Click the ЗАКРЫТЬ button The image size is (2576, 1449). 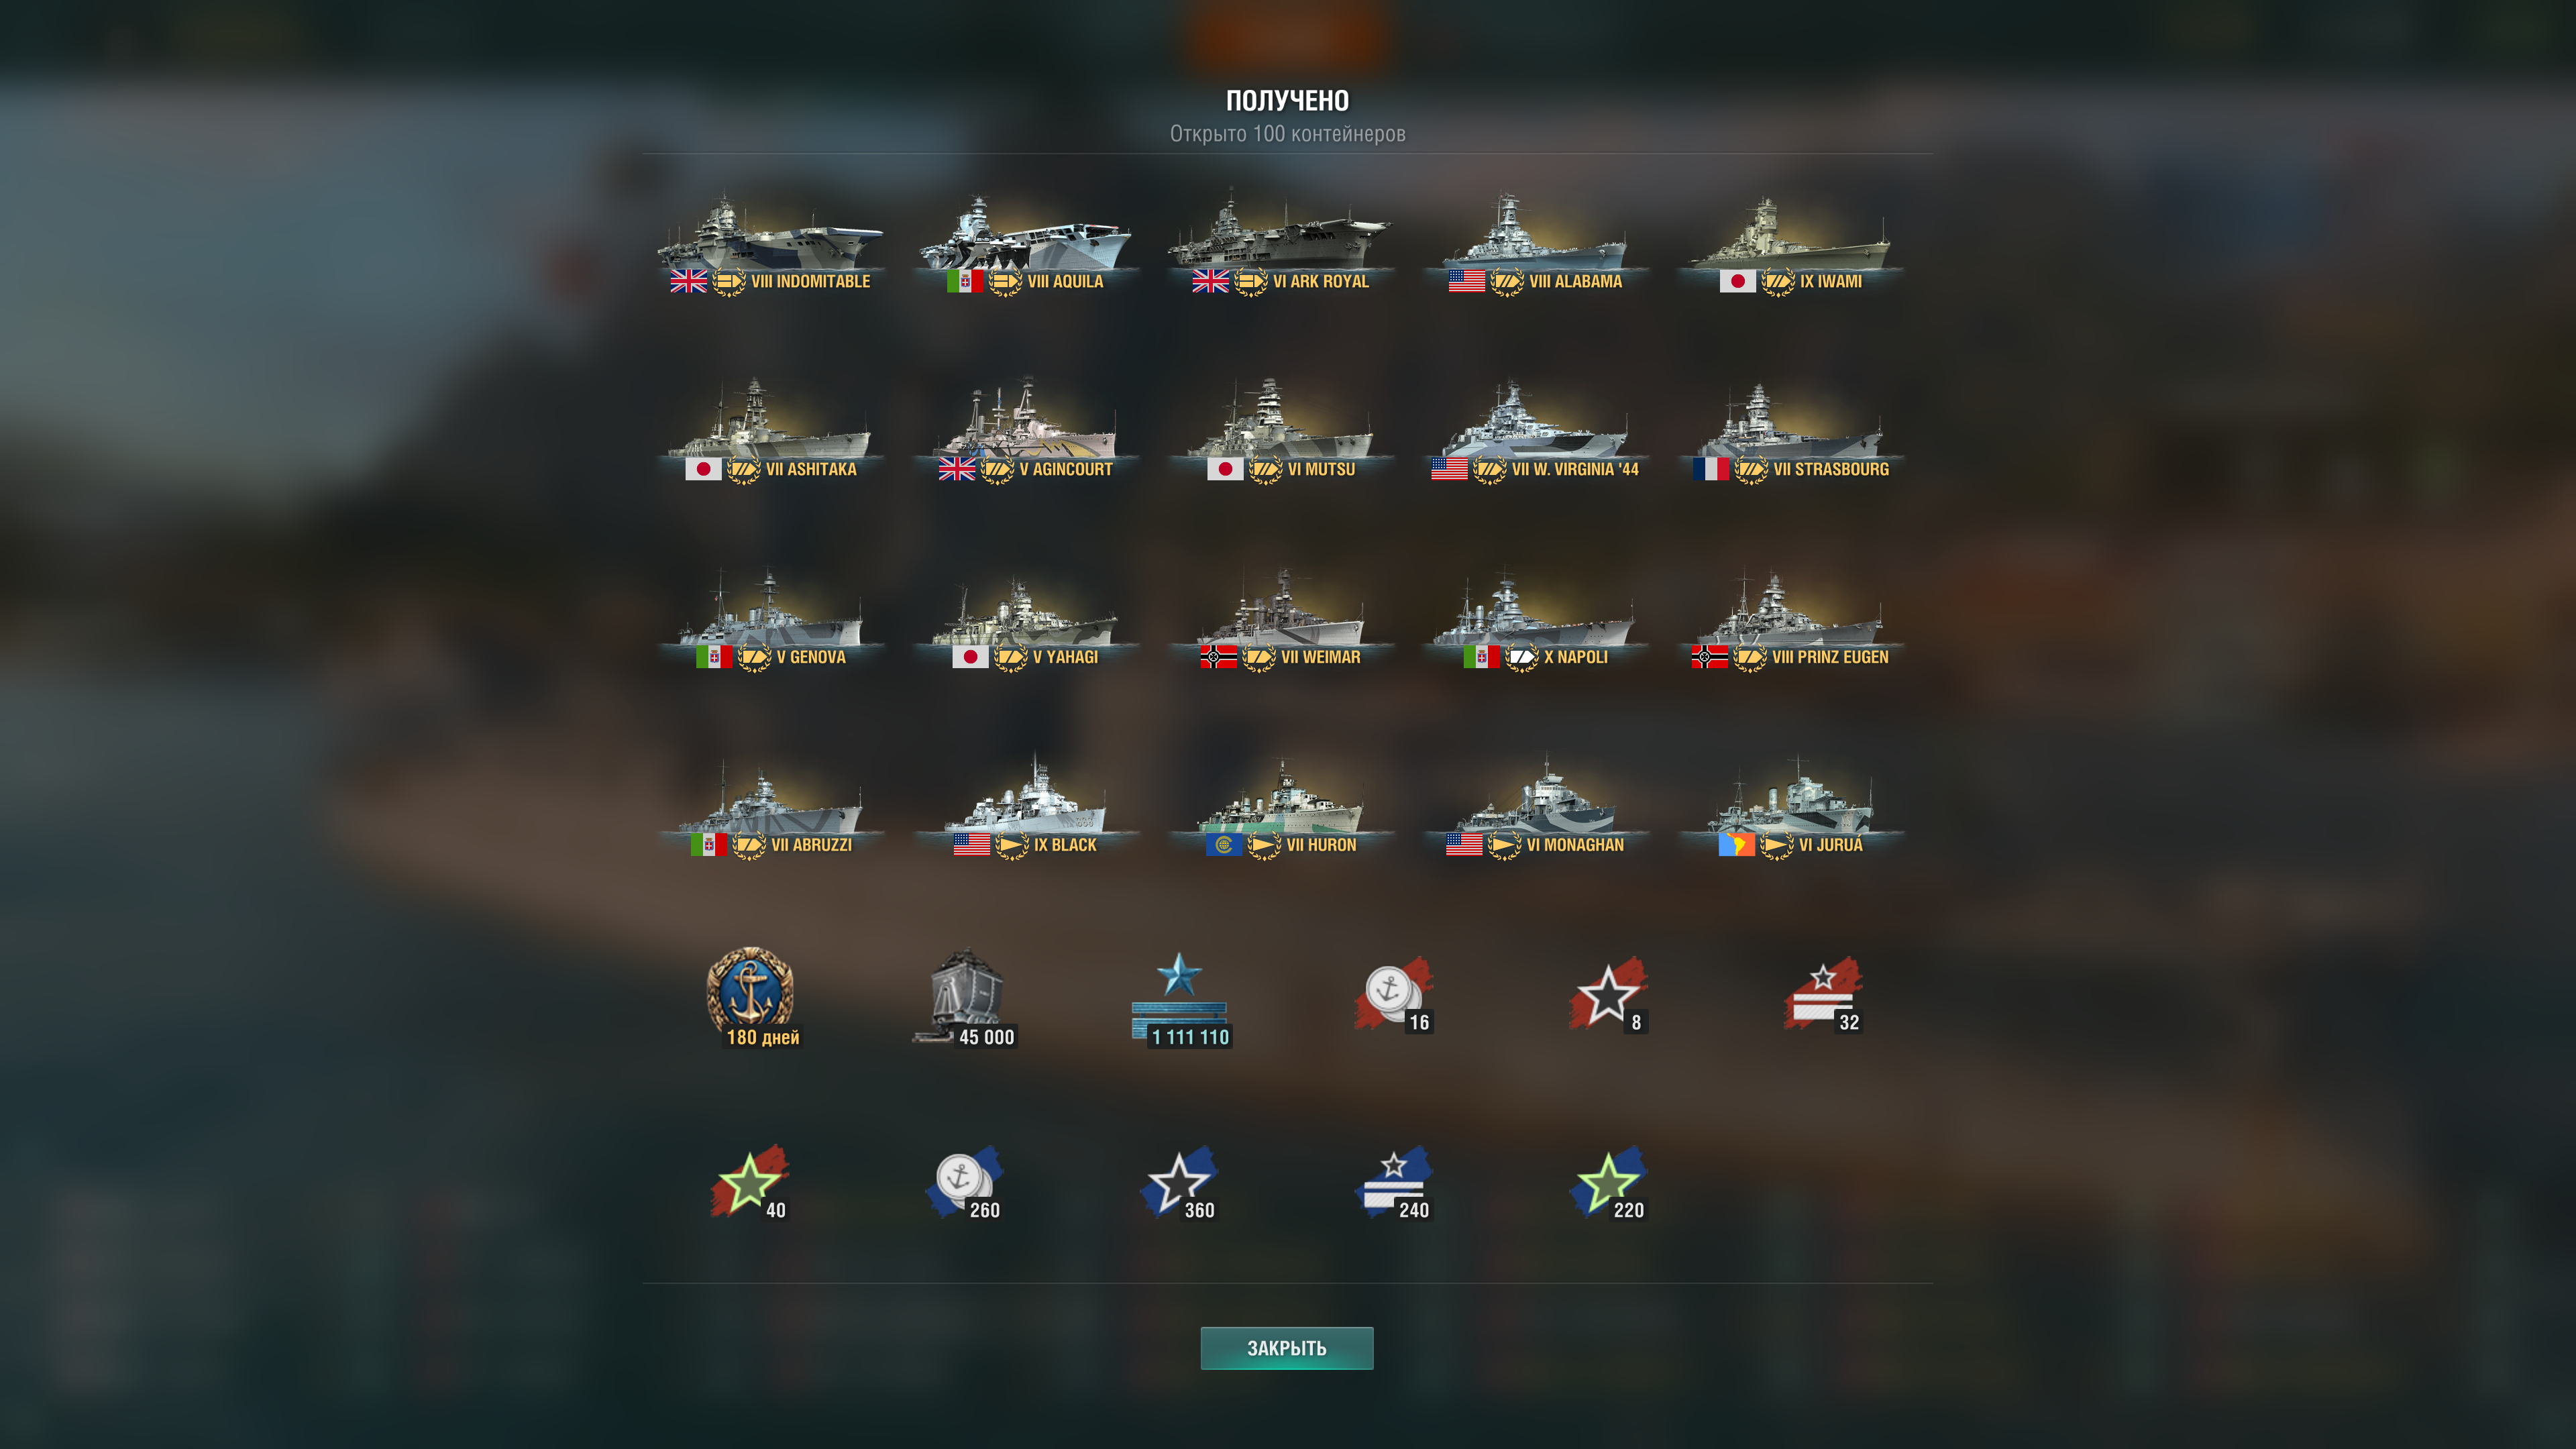tap(1287, 1348)
